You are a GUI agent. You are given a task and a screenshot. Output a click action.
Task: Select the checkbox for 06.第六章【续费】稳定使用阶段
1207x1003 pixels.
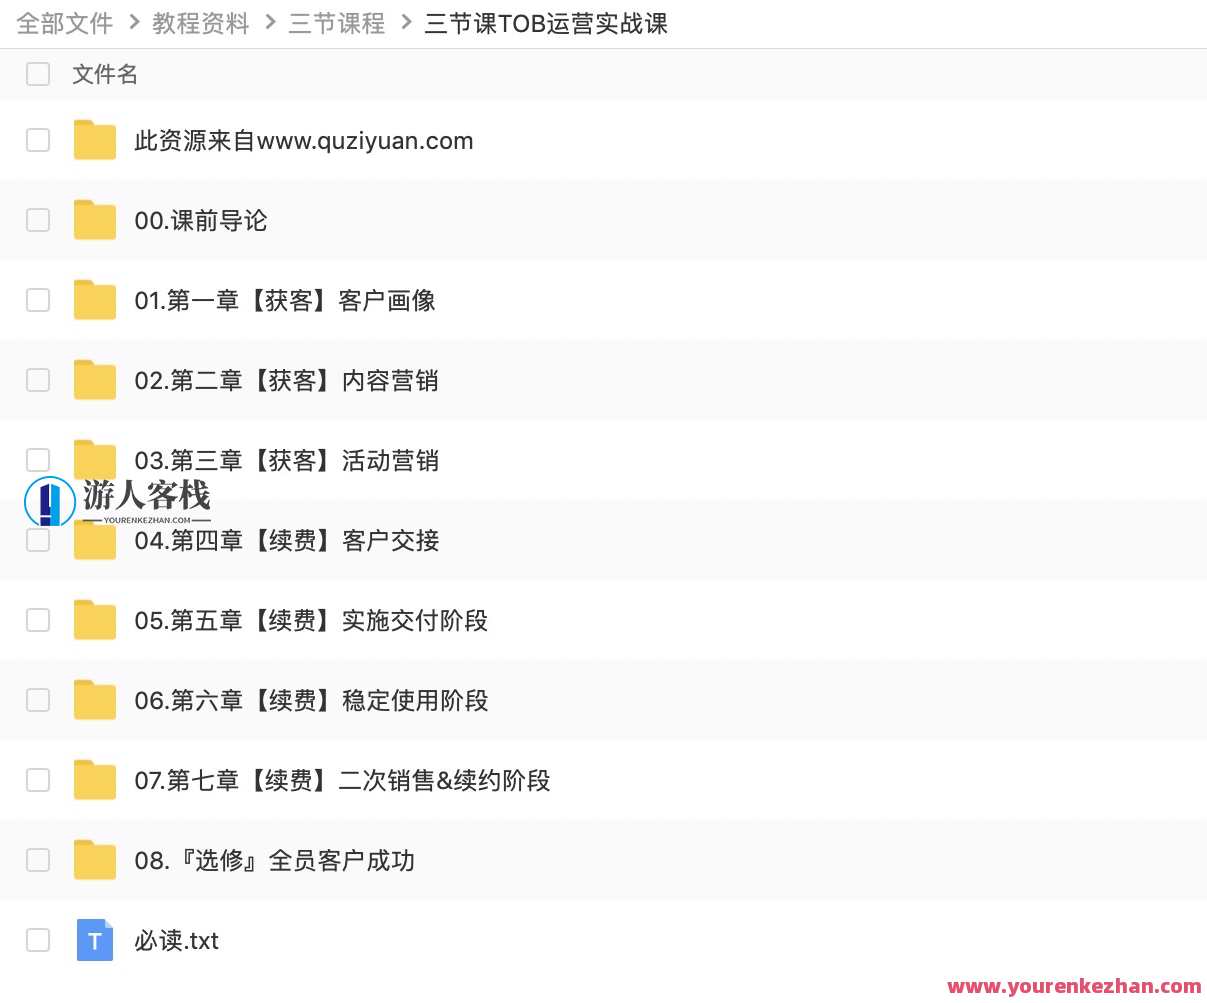[x=38, y=700]
